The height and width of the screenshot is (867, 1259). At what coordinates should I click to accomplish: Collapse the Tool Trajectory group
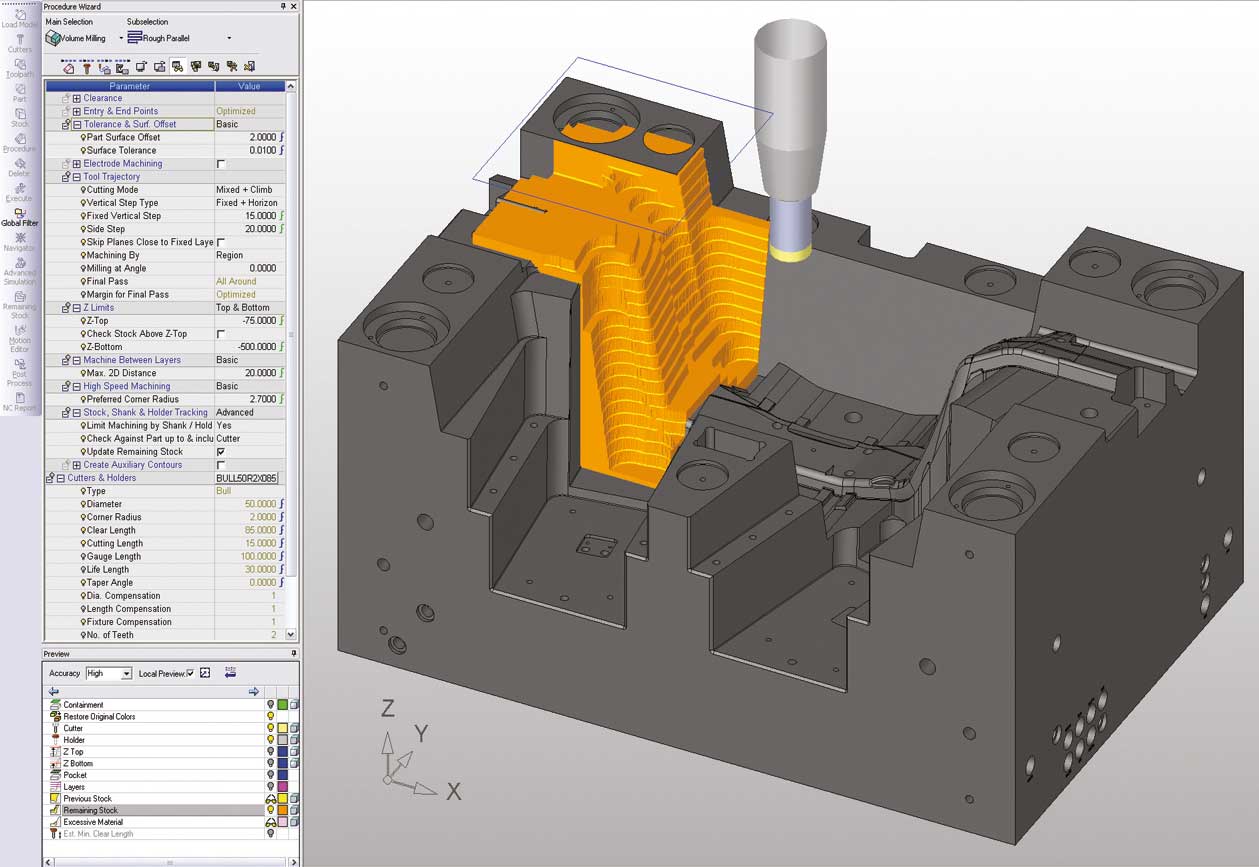(x=76, y=177)
